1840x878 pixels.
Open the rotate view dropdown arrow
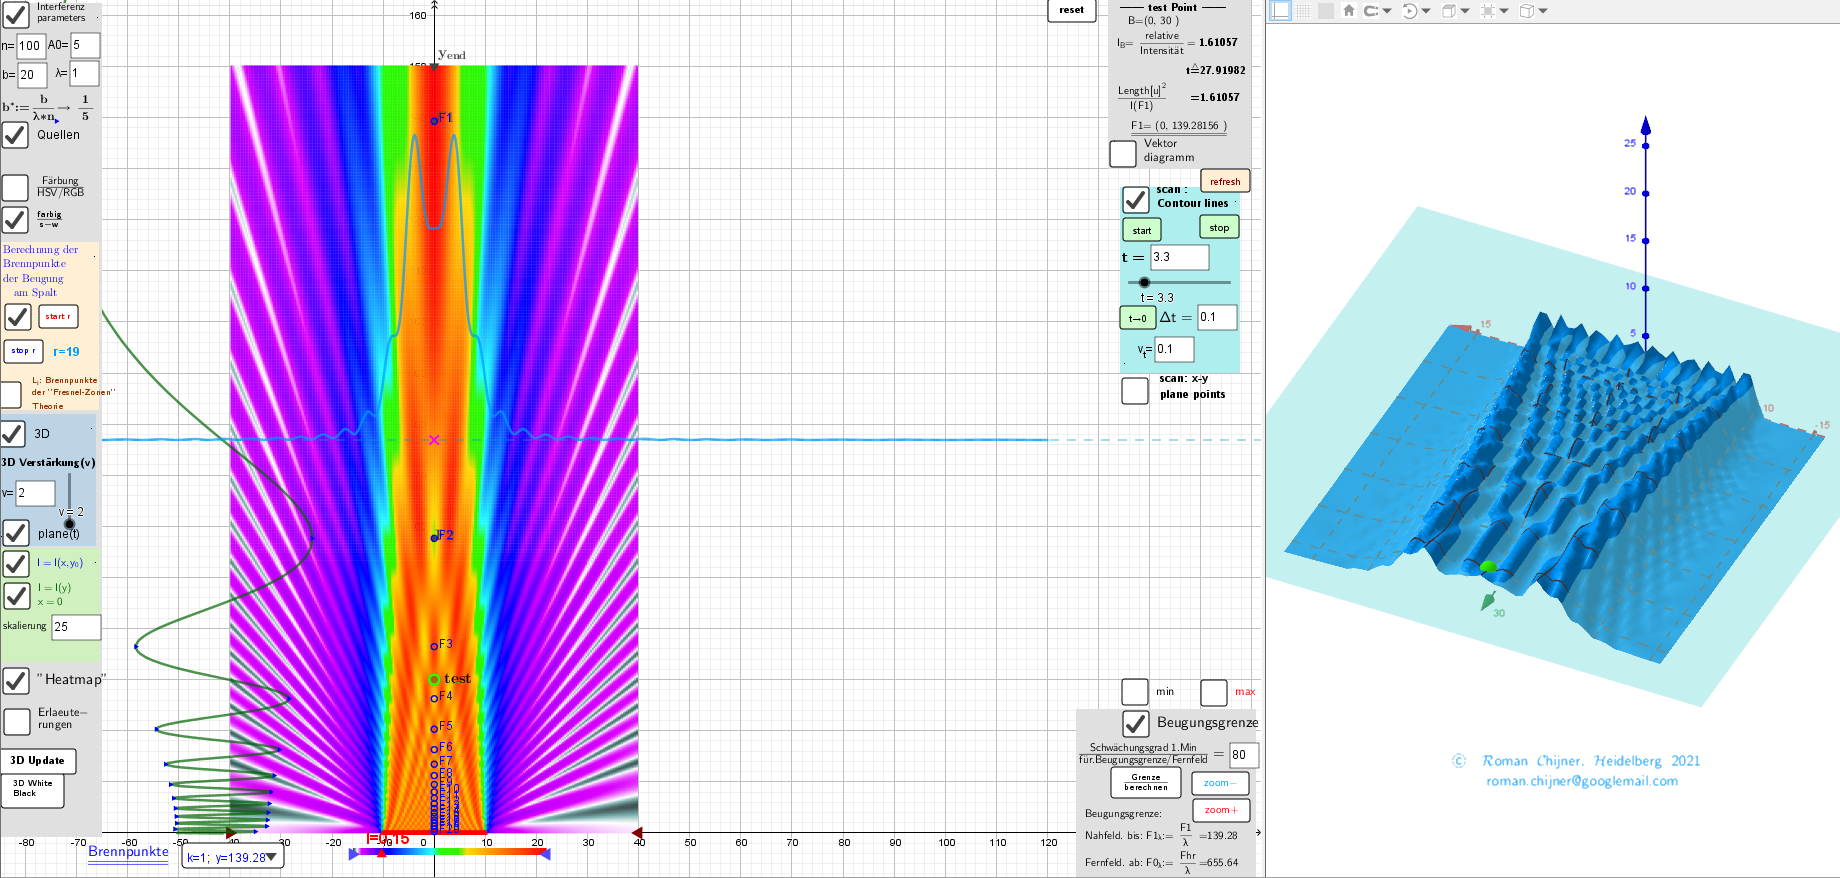[1426, 11]
